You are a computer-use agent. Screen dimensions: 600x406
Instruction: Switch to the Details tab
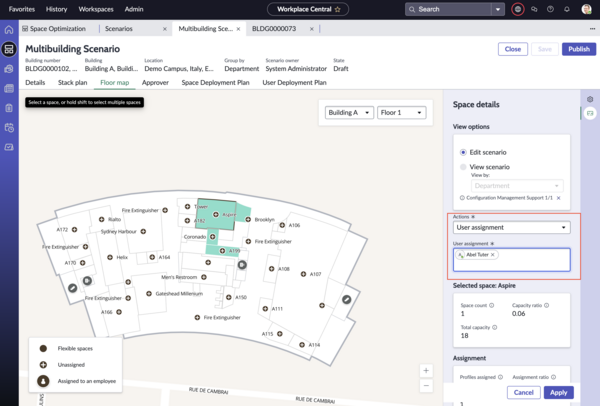[35, 82]
